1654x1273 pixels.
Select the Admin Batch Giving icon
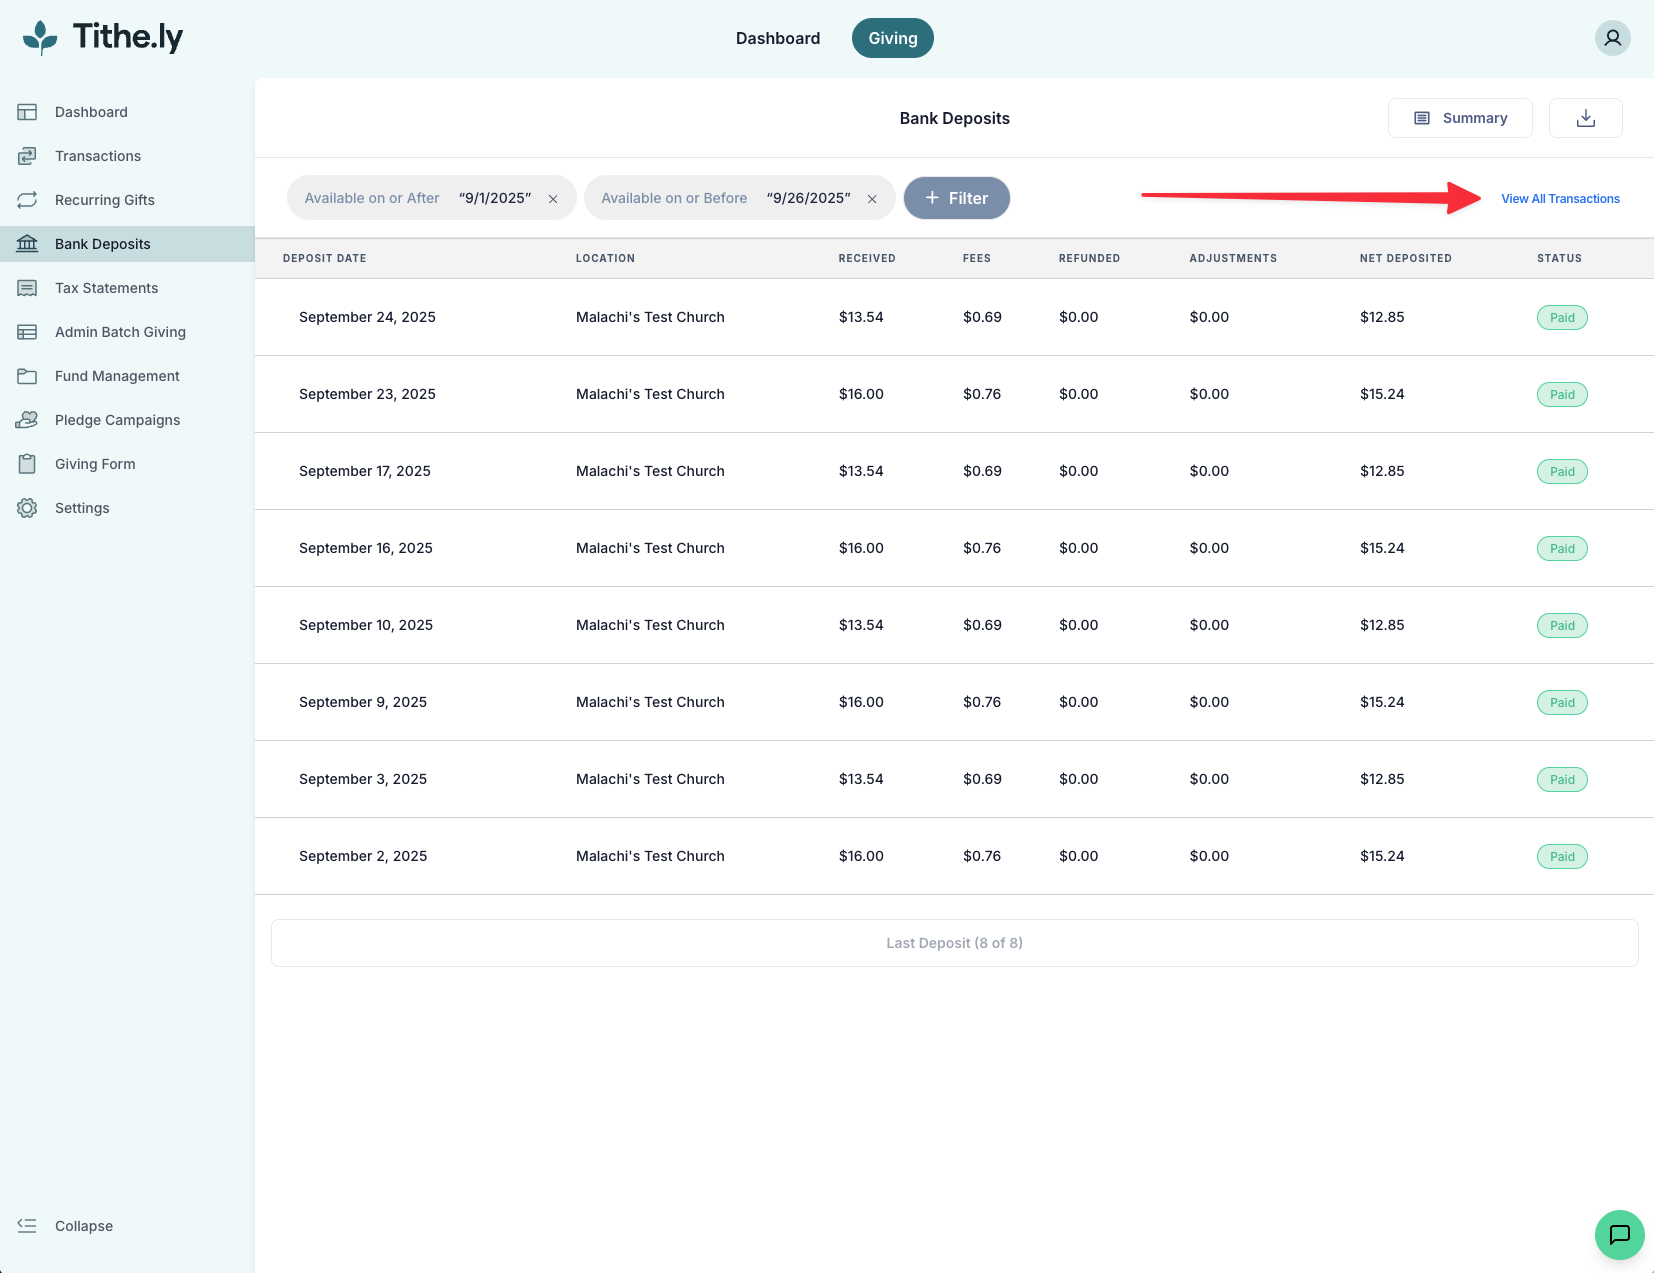coord(27,331)
